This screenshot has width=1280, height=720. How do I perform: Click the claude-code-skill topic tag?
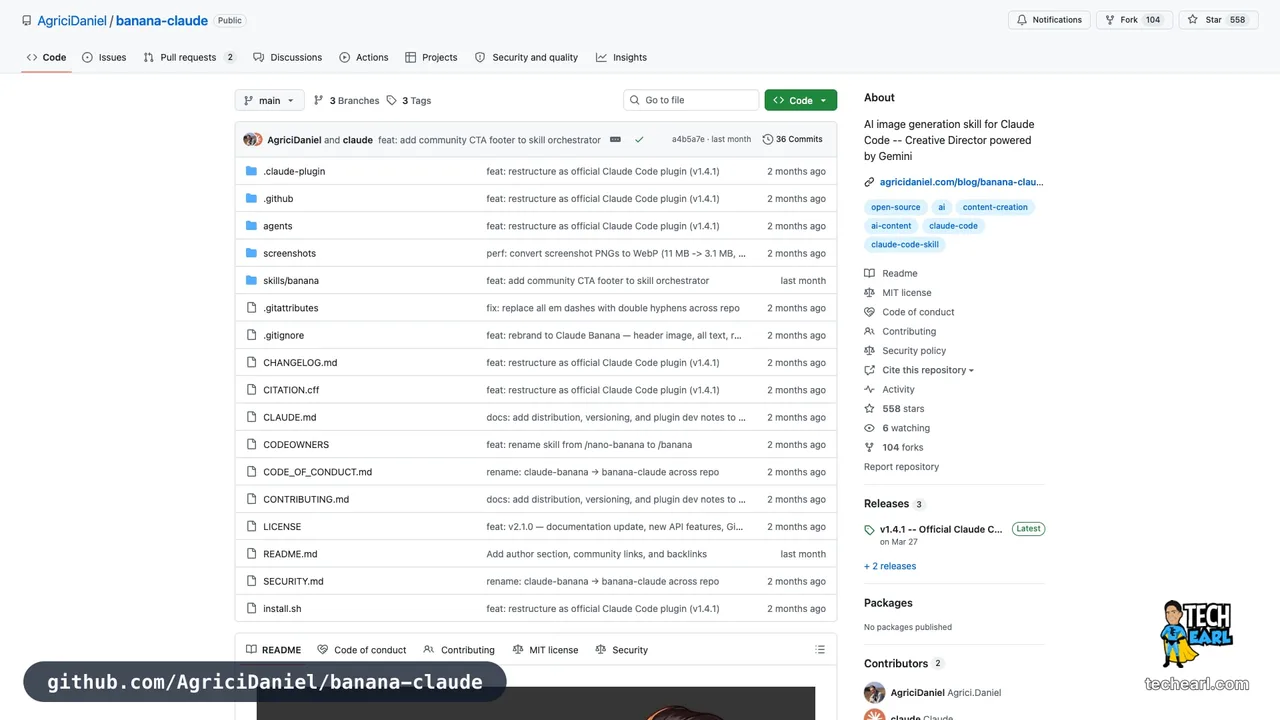click(905, 244)
